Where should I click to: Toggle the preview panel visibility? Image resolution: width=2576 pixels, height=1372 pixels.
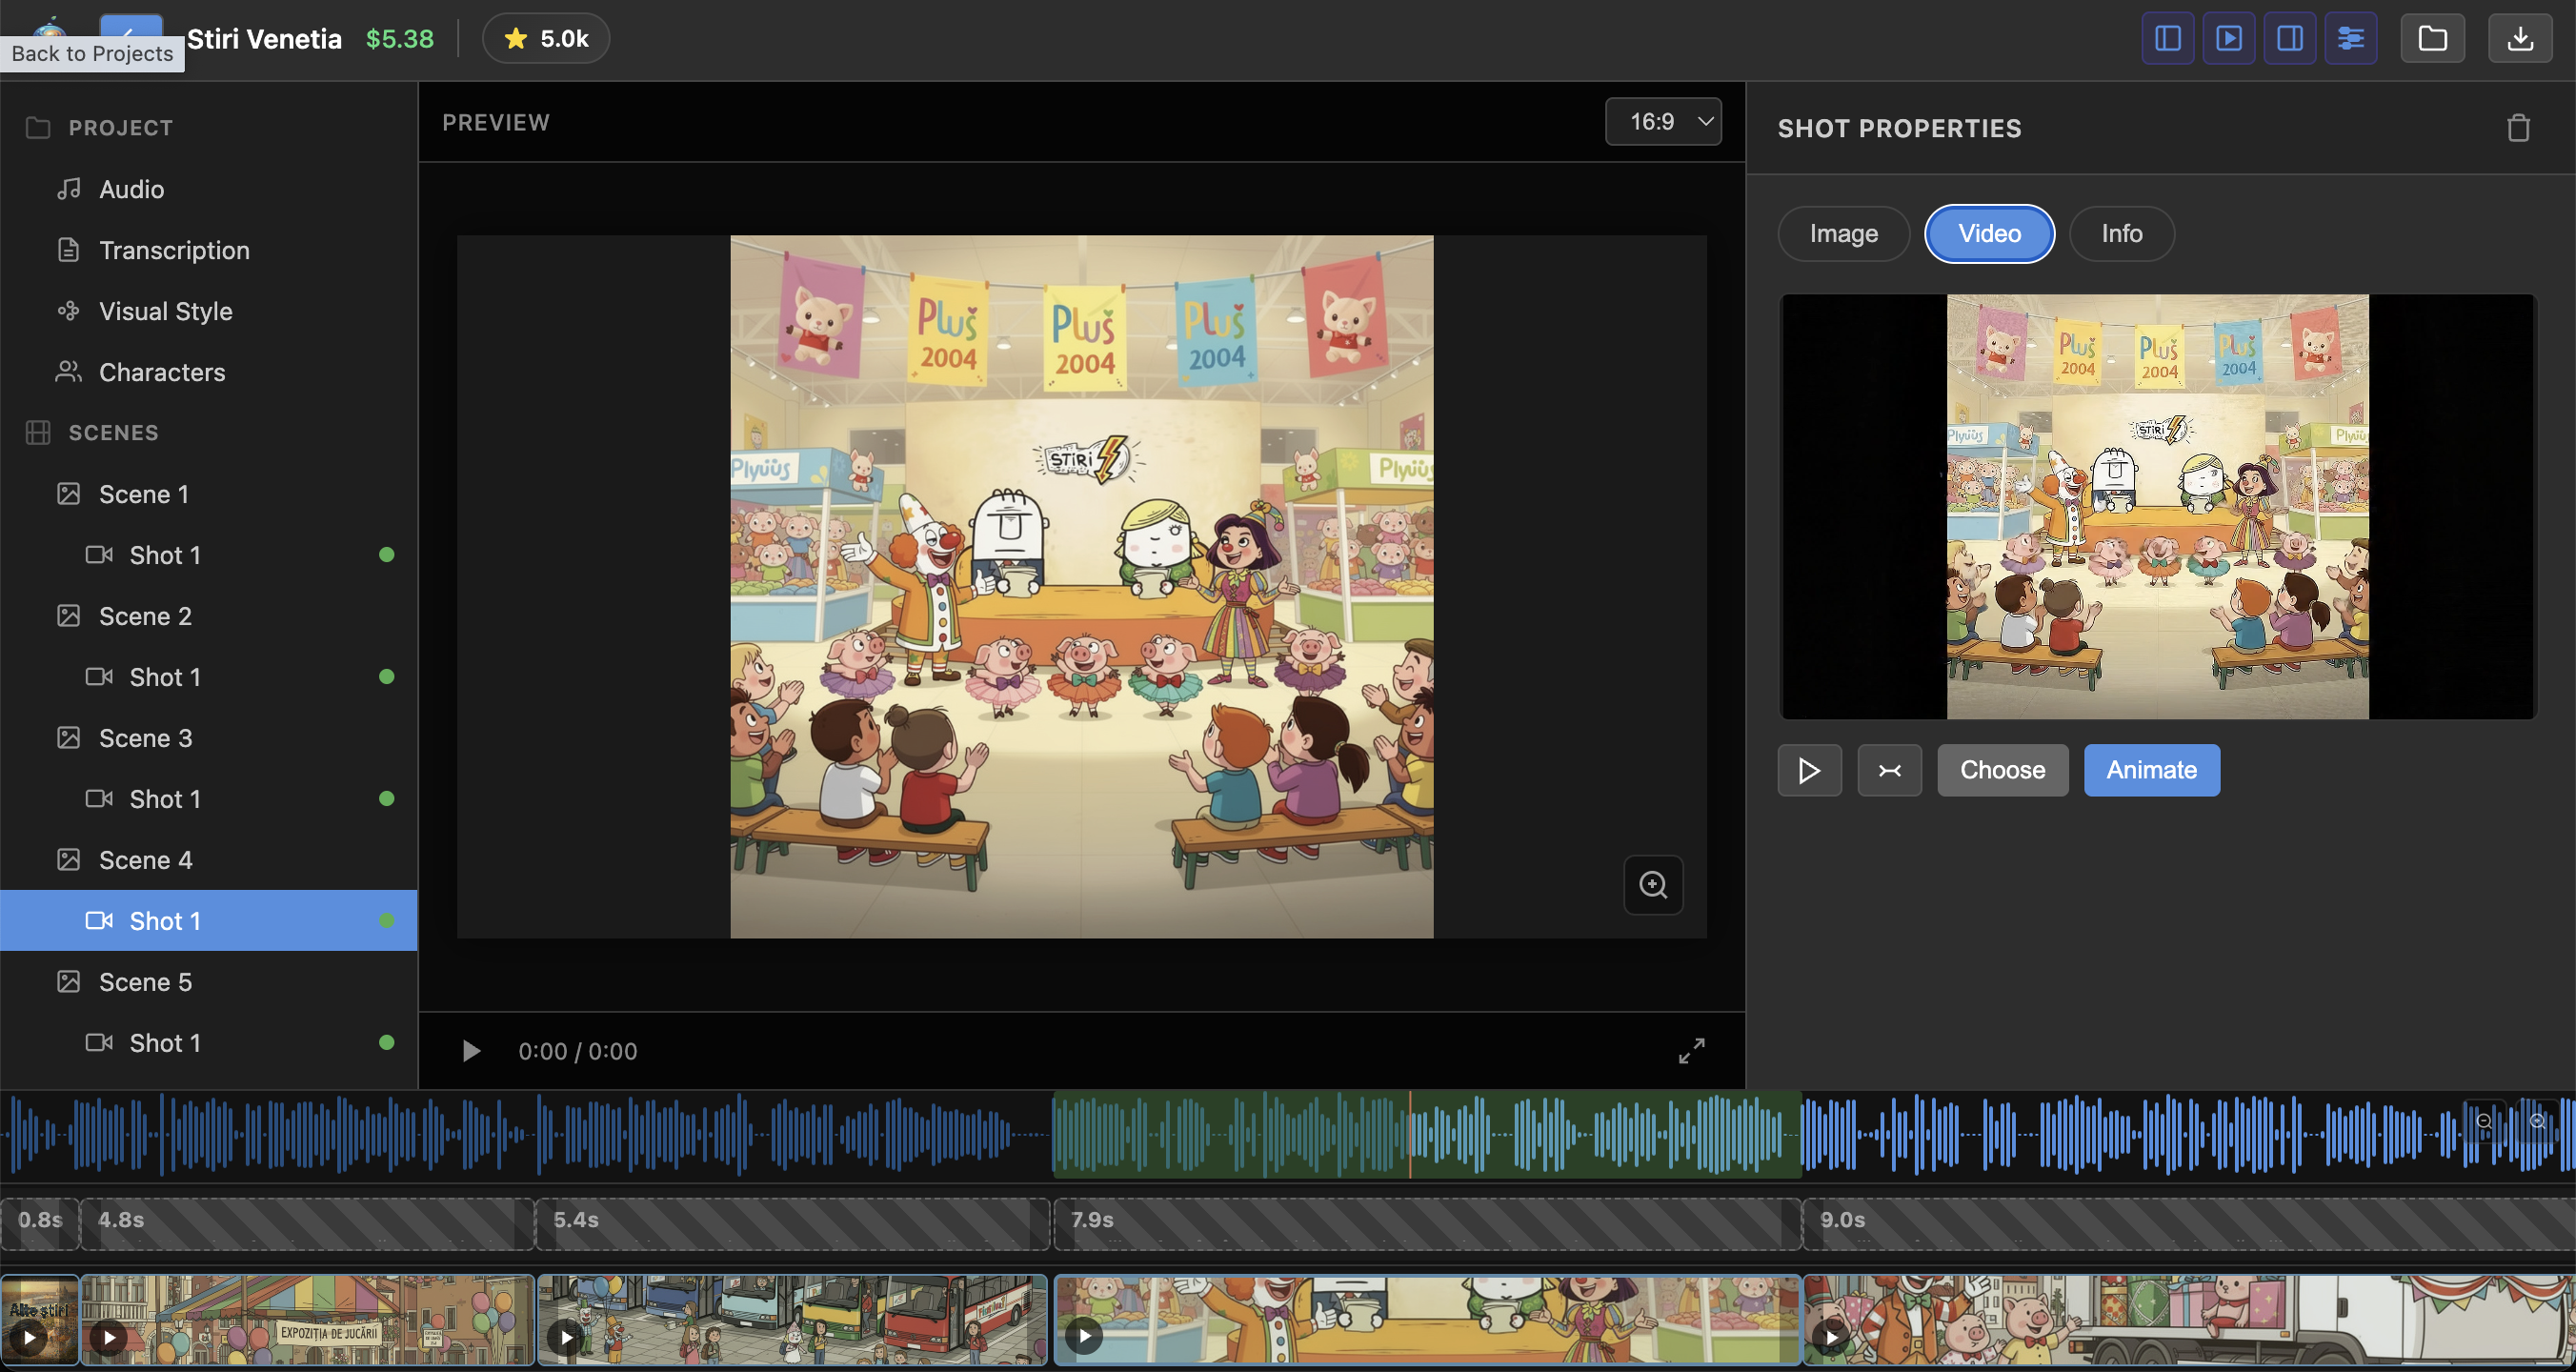tap(2228, 39)
